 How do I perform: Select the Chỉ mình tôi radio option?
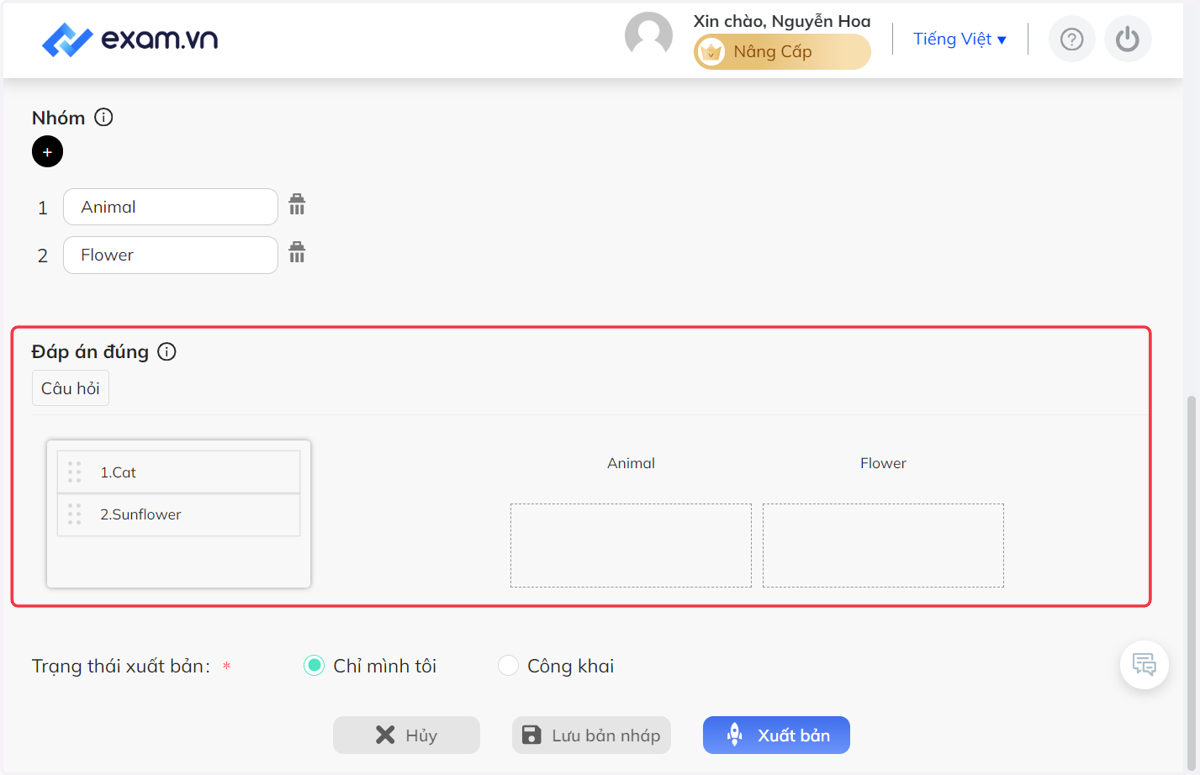[314, 666]
